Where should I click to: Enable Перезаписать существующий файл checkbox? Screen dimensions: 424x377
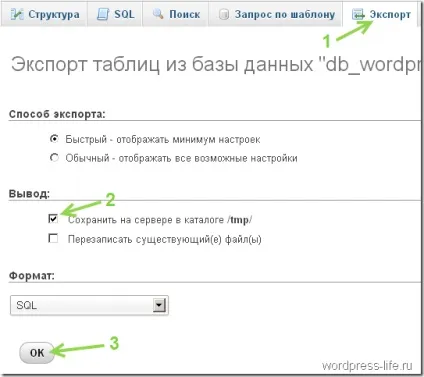click(53, 238)
